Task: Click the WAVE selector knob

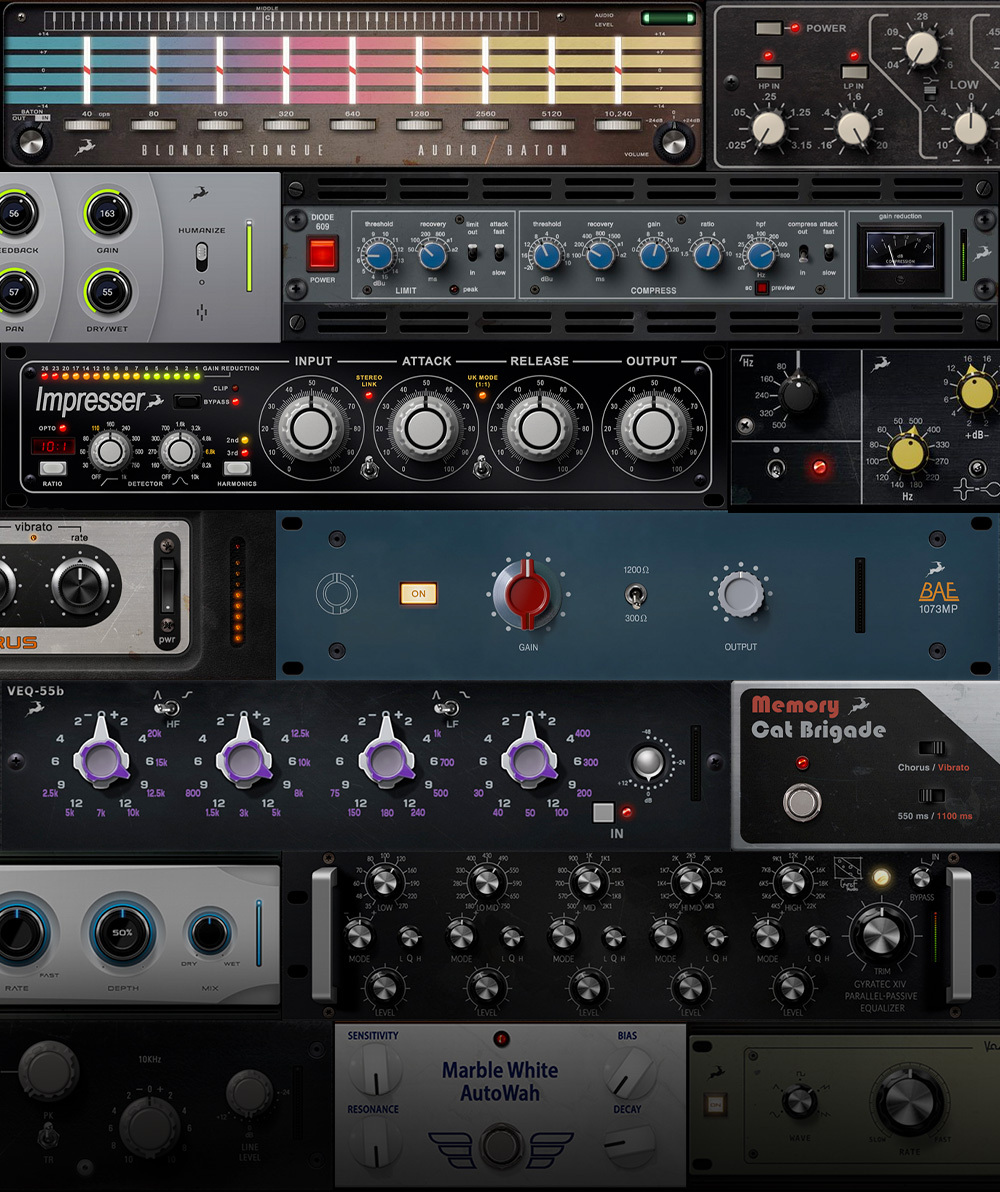Action: click(x=798, y=1102)
